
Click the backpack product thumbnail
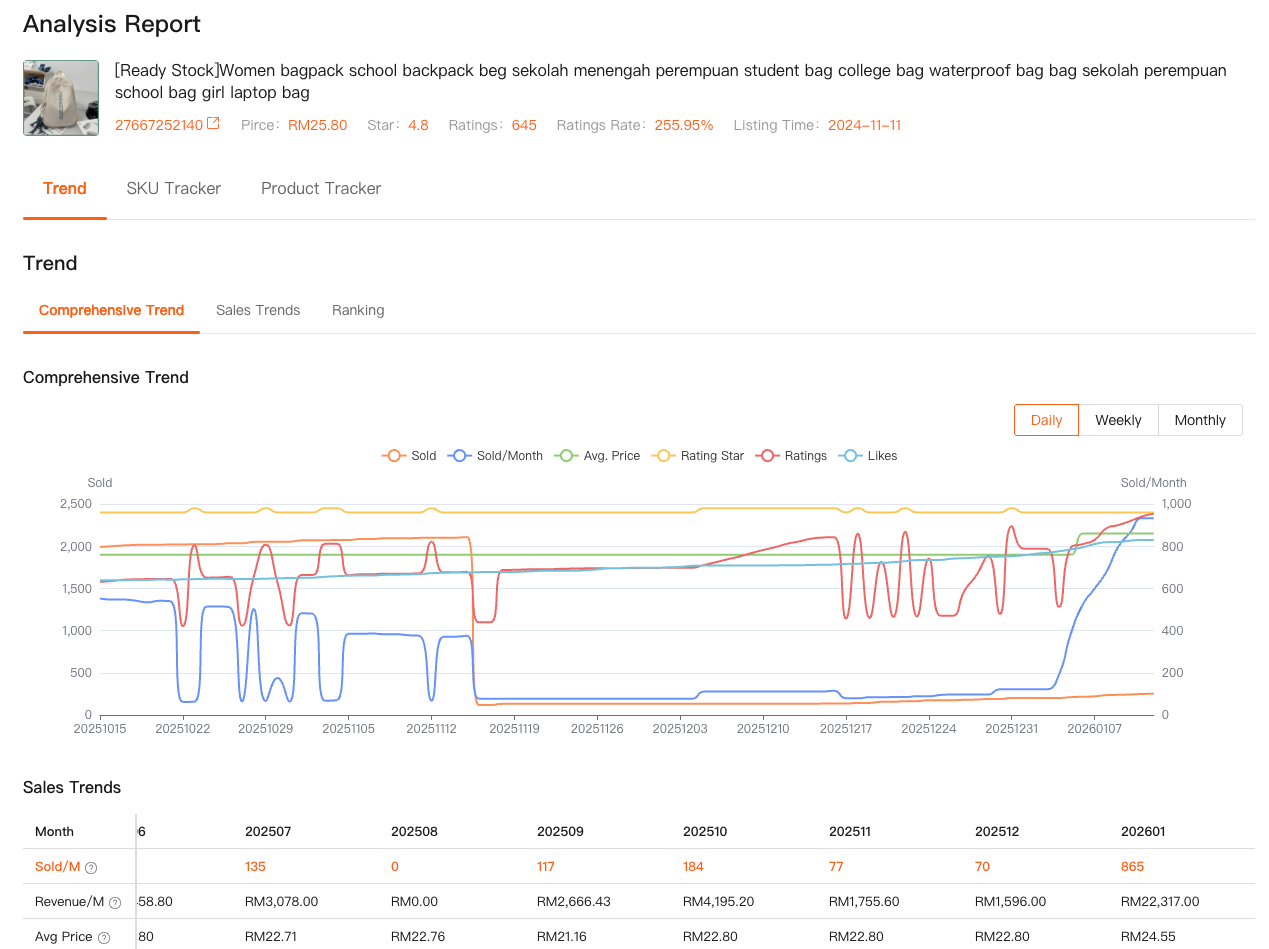(x=61, y=98)
